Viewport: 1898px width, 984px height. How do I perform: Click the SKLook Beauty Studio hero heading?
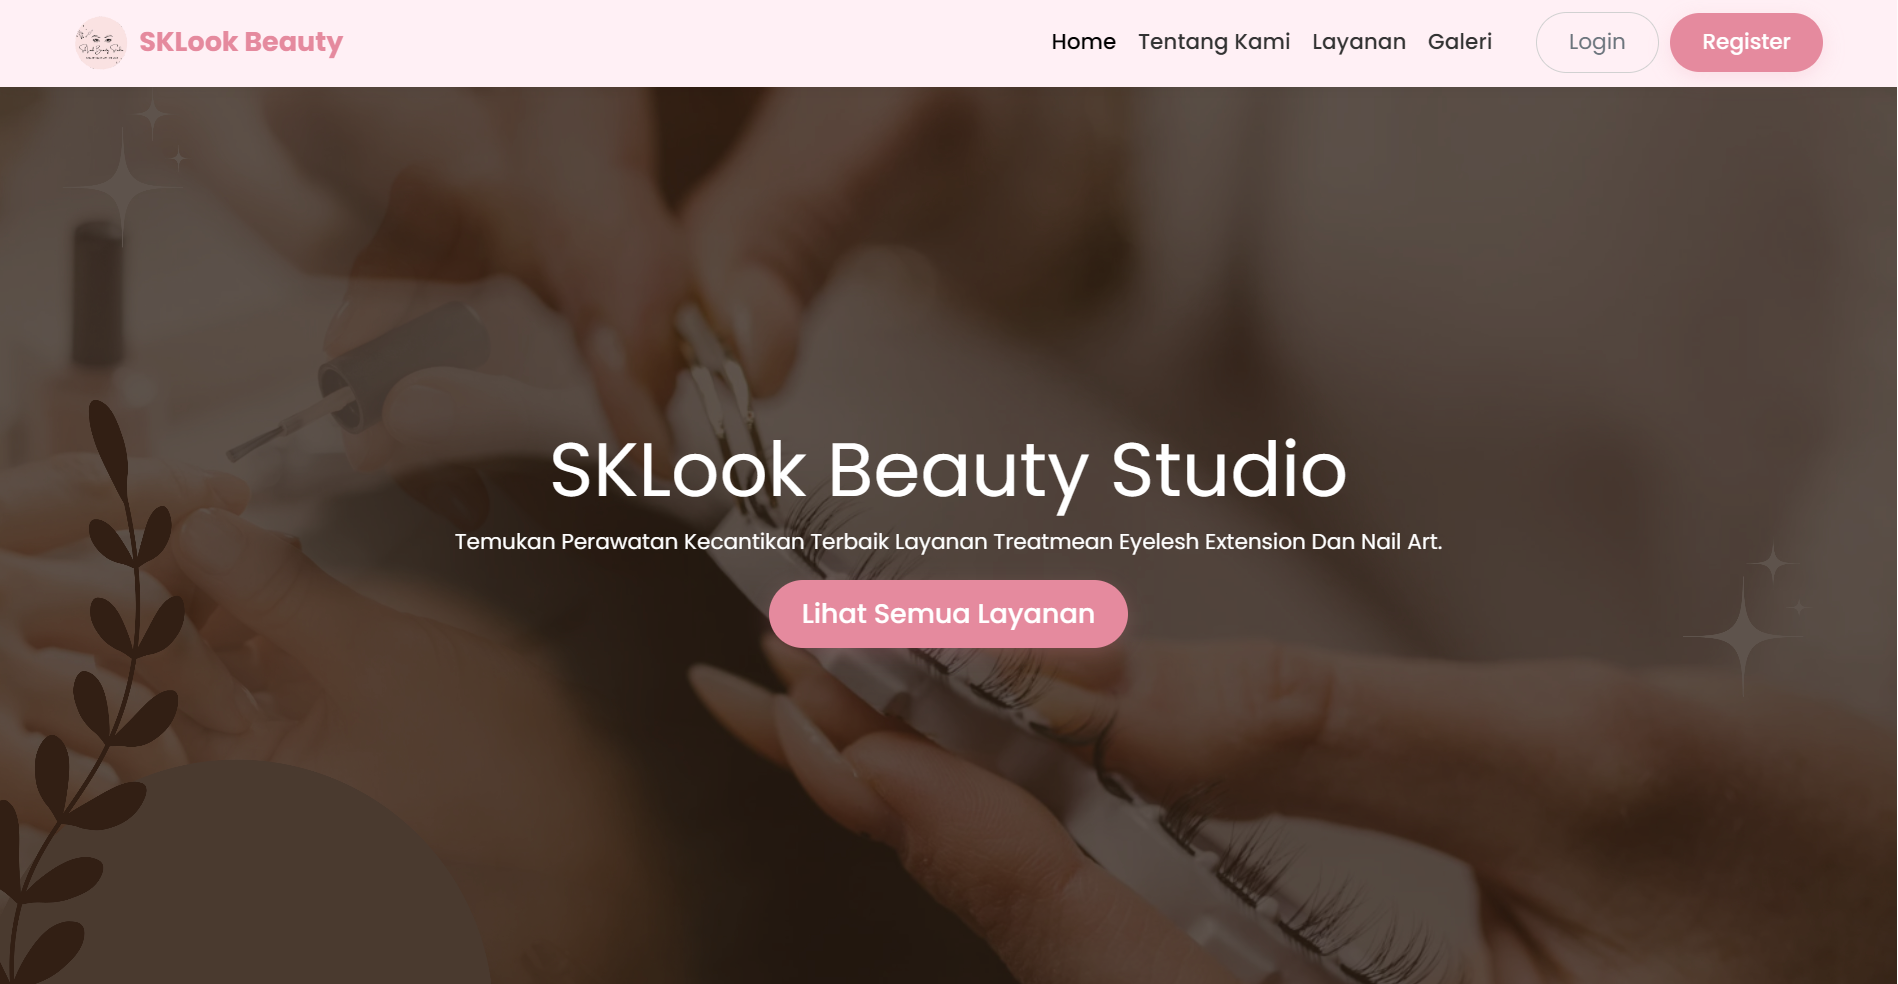click(948, 470)
